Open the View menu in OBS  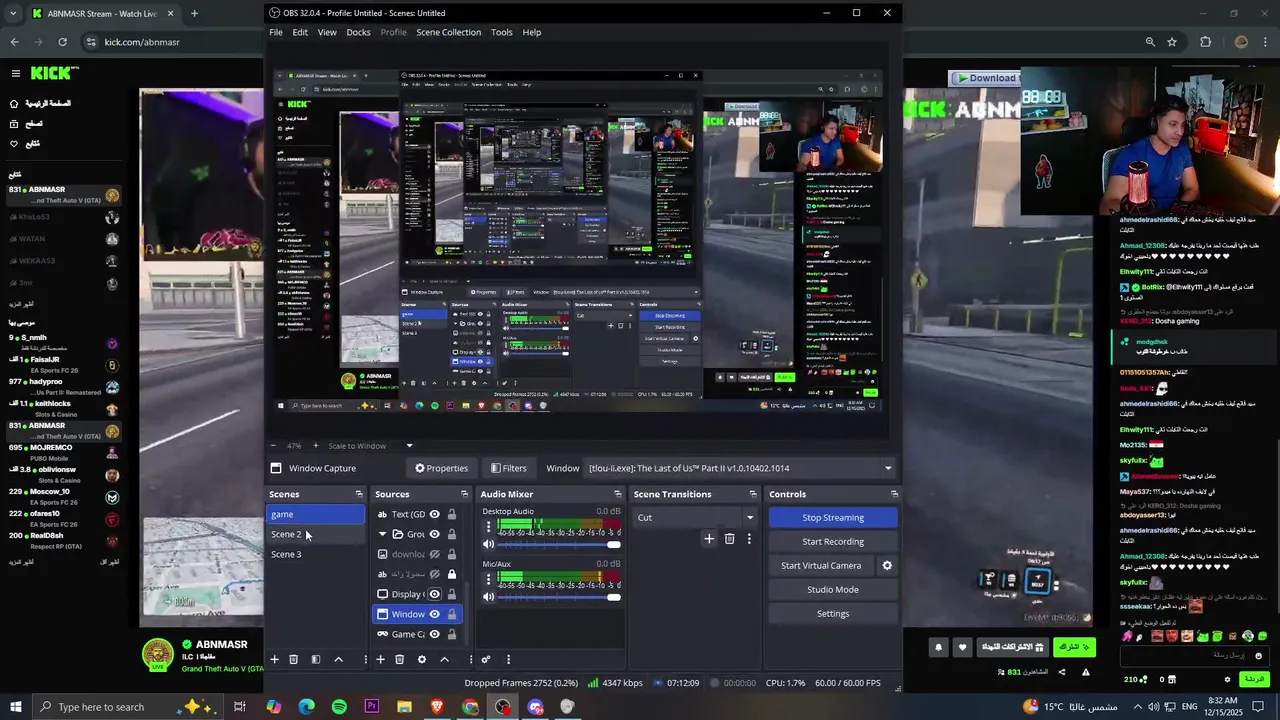coord(327,32)
